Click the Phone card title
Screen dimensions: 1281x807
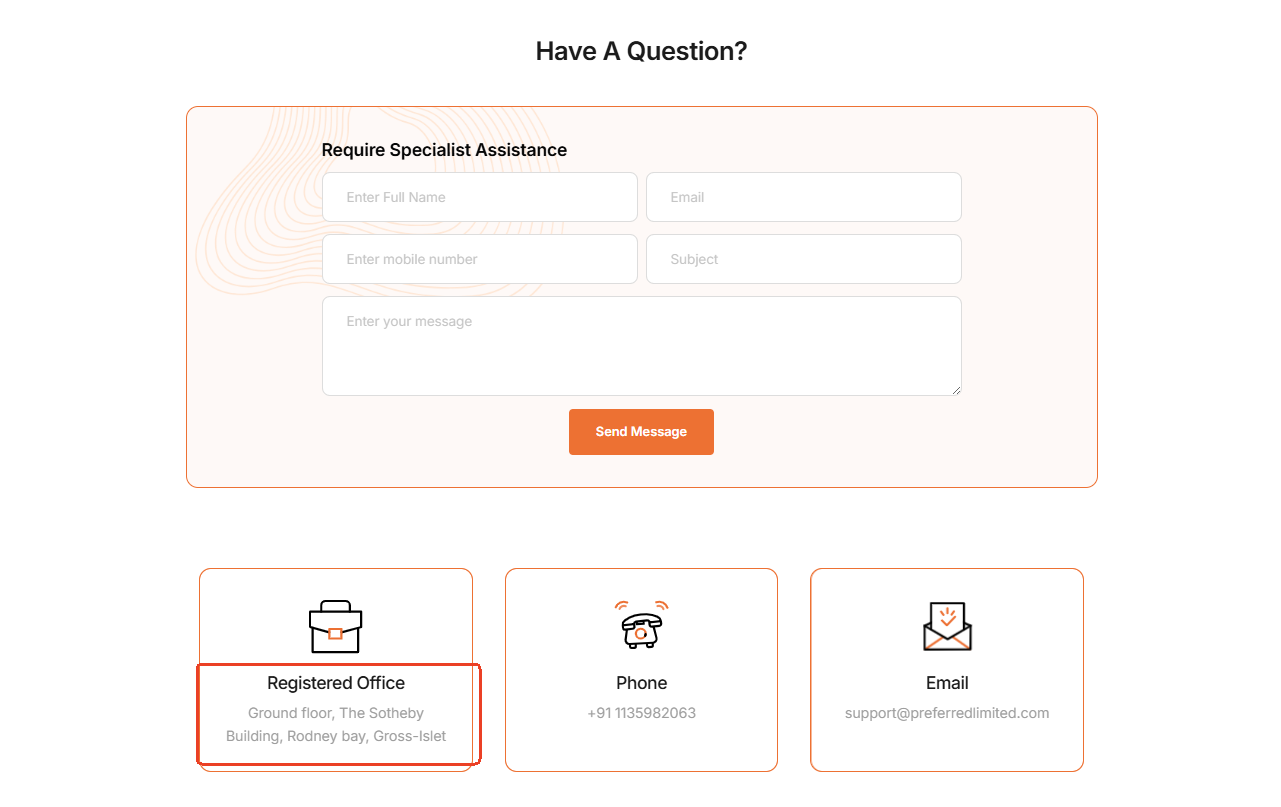(641, 683)
